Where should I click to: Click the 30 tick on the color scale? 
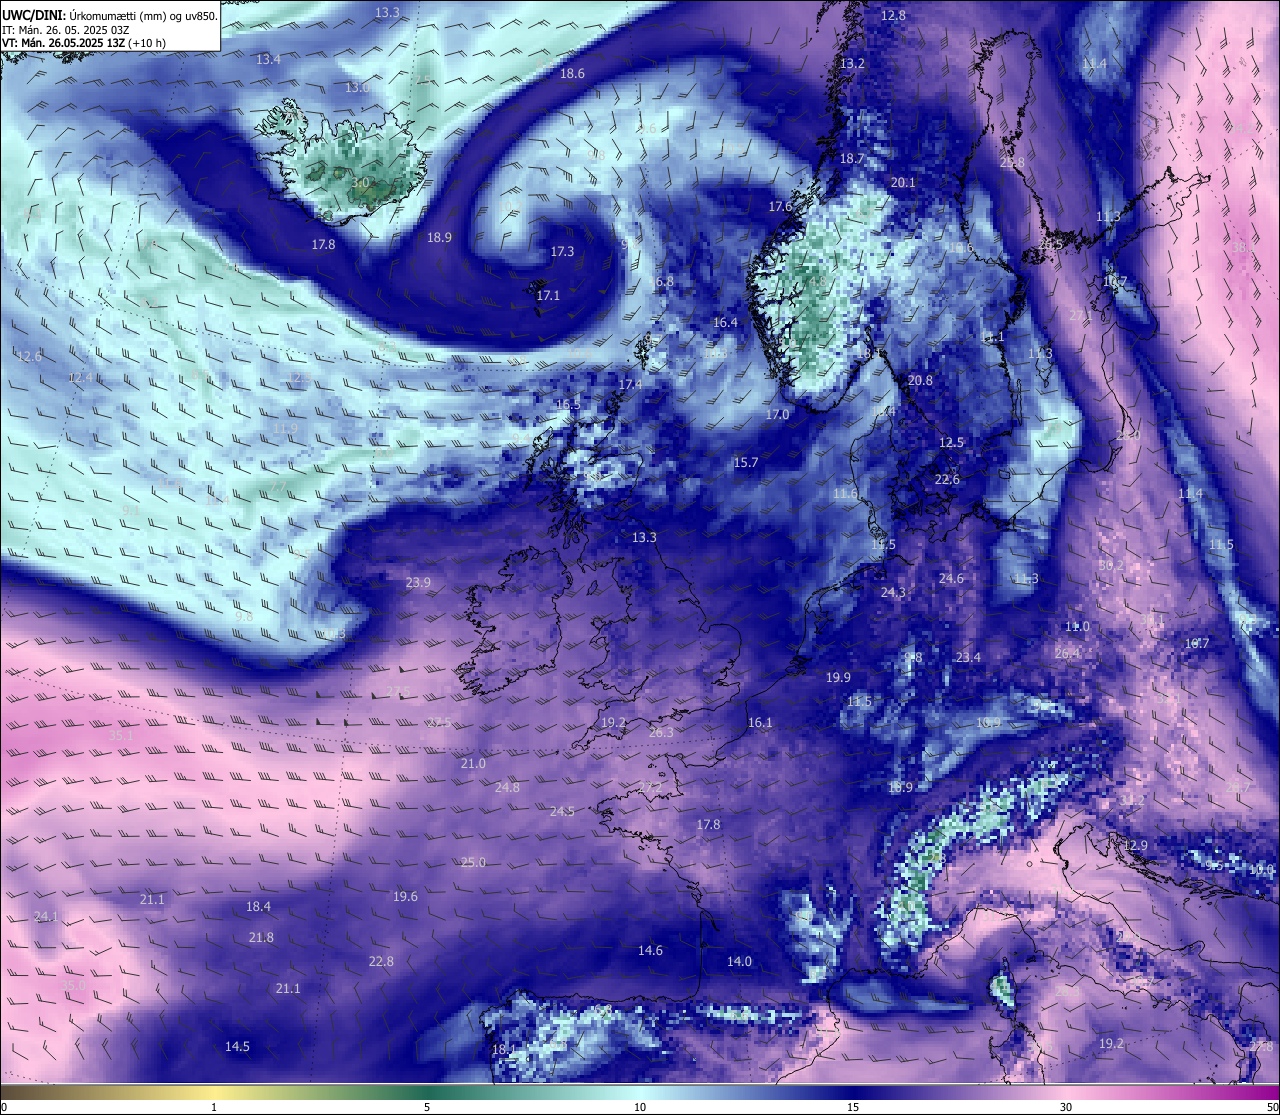click(1066, 1107)
